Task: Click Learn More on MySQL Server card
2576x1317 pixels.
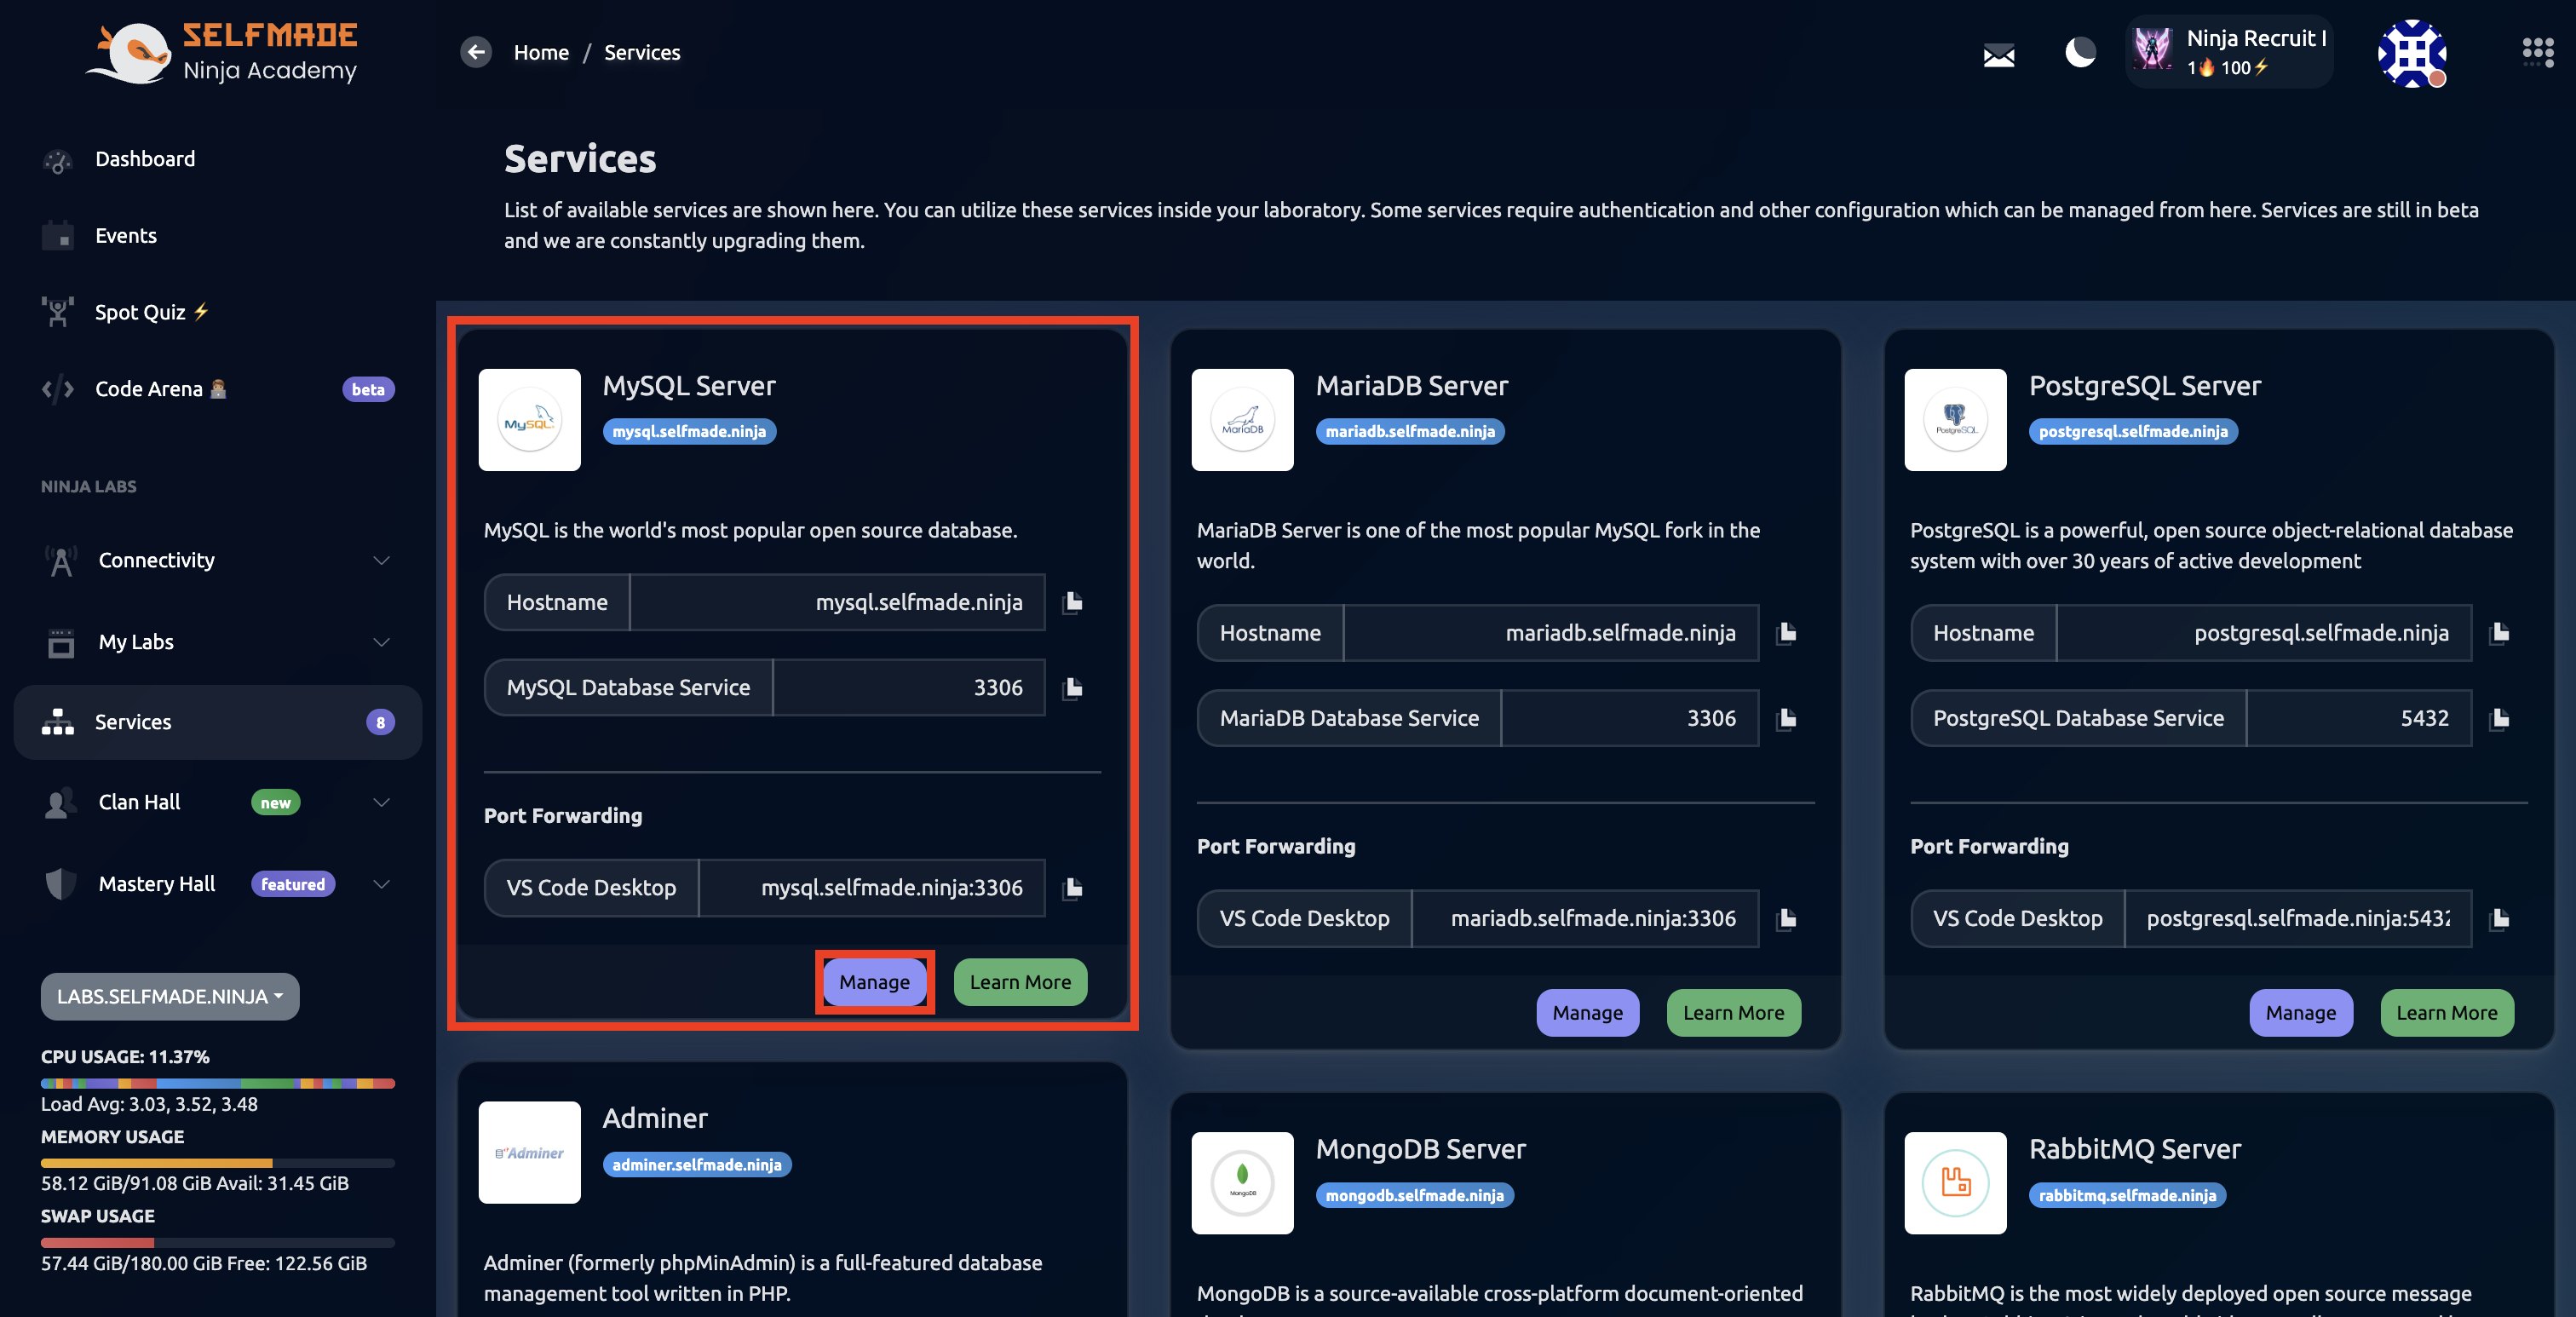Action: pos(1020,982)
